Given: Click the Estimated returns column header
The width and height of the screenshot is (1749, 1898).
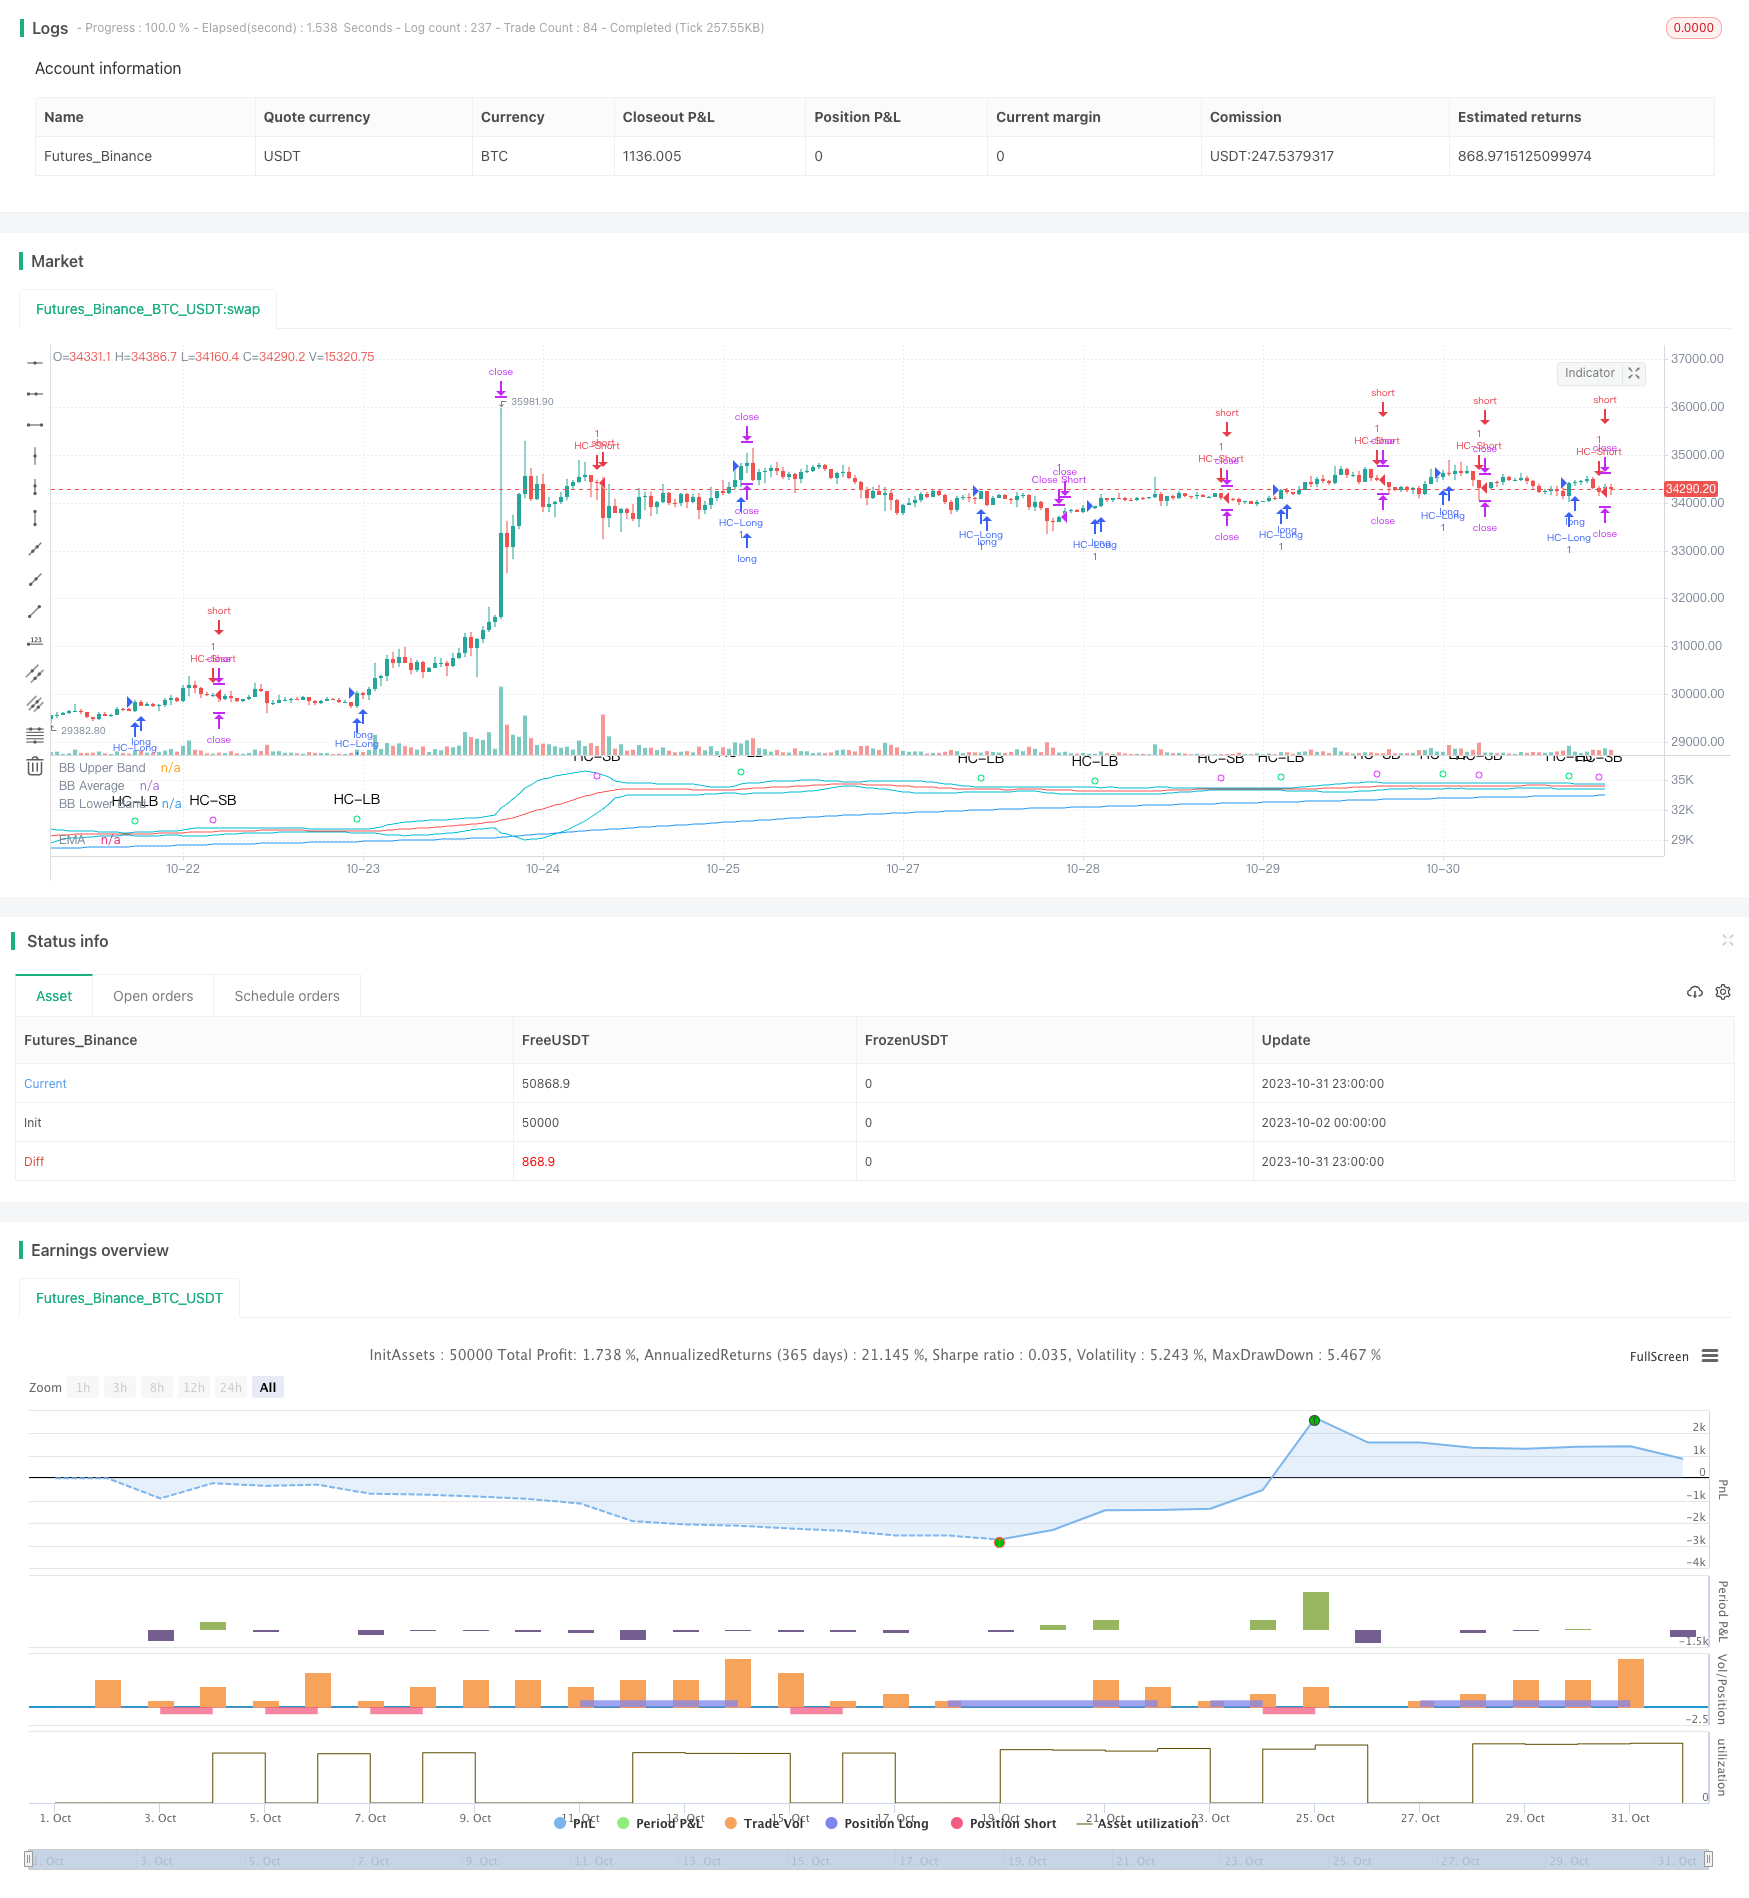Looking at the screenshot, I should point(1520,117).
